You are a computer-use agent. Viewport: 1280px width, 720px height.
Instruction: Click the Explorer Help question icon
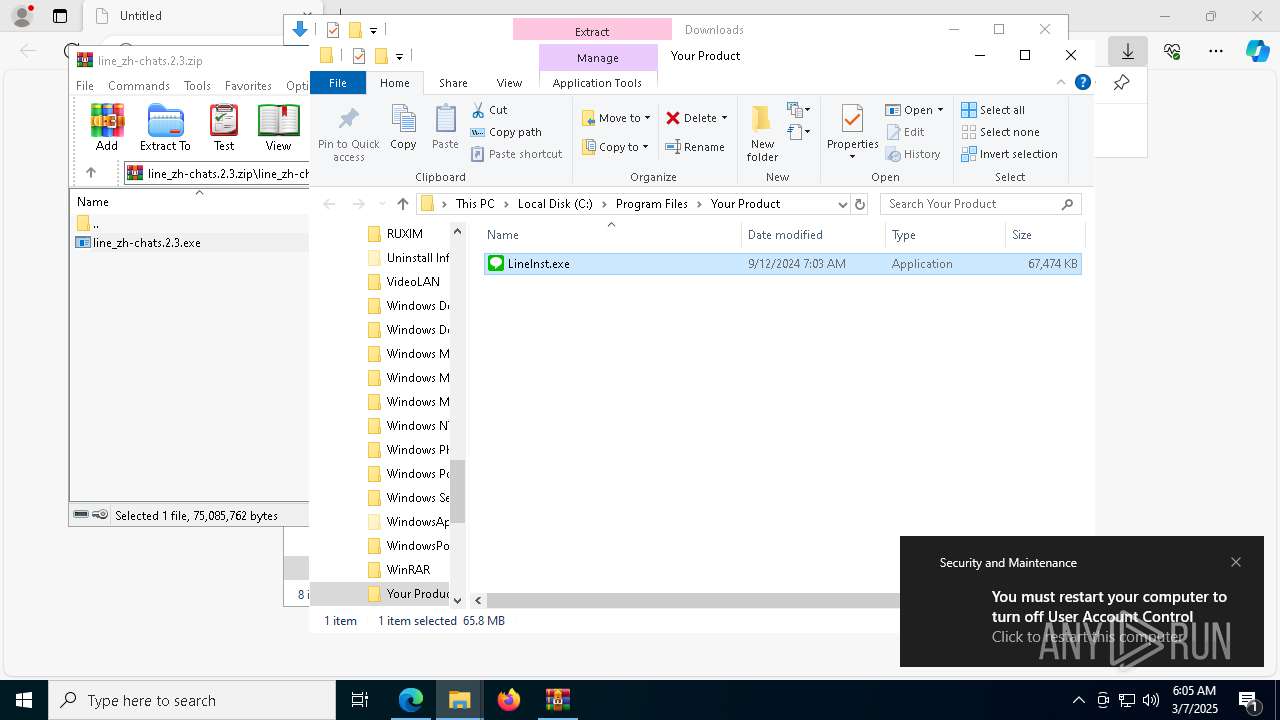pos(1082,83)
